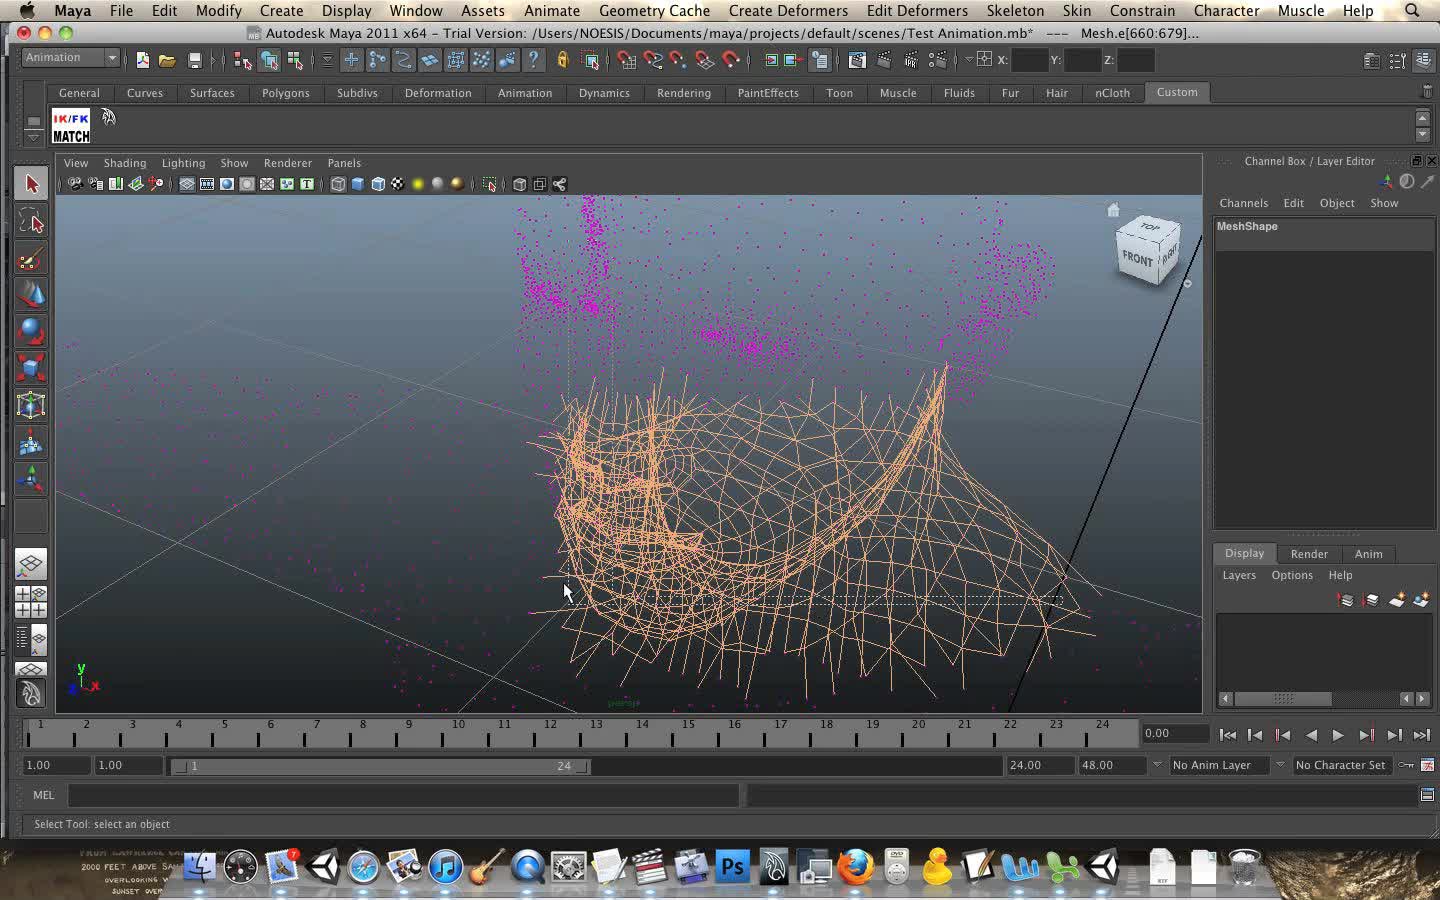
Task: Toggle the wireframe-on-shaded display icon
Action: 378,184
